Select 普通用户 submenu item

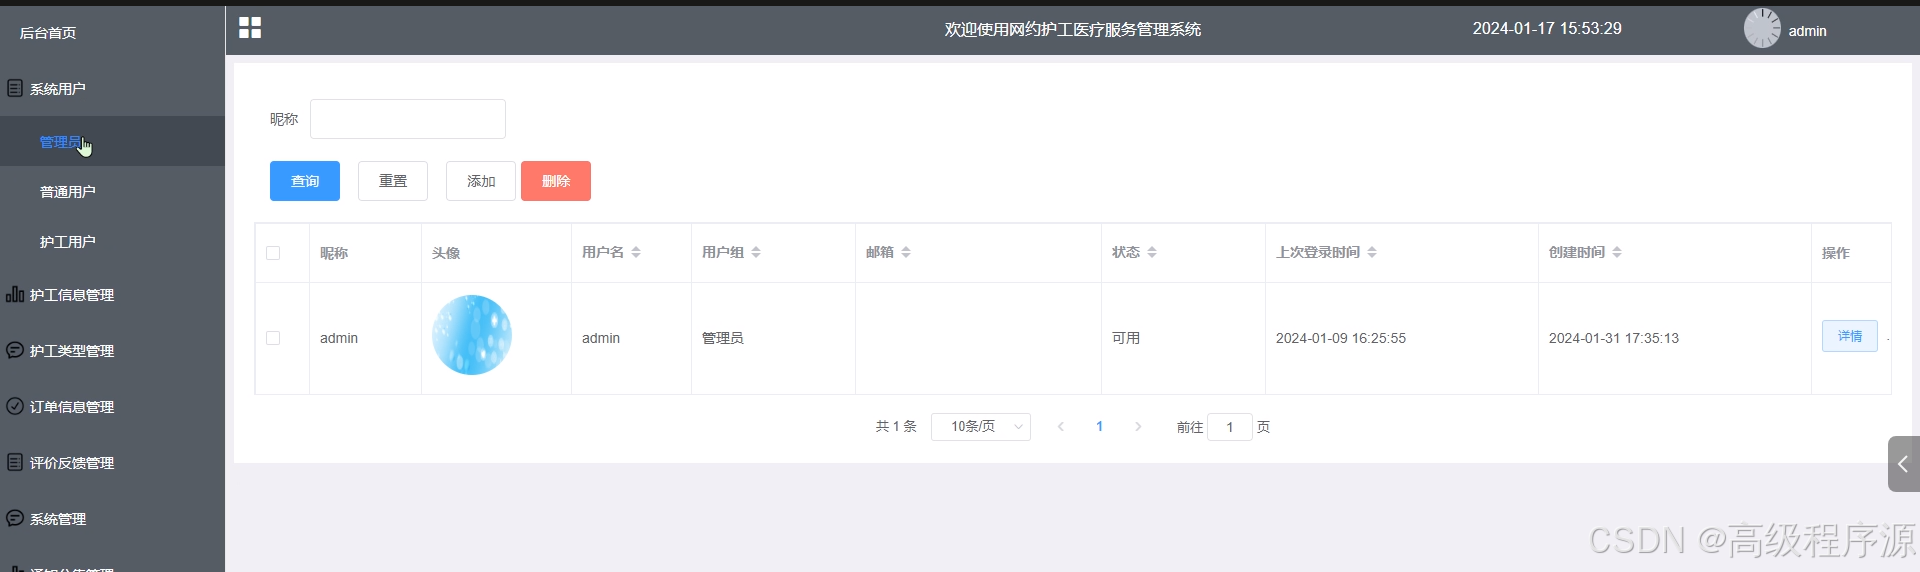pyautogui.click(x=112, y=191)
